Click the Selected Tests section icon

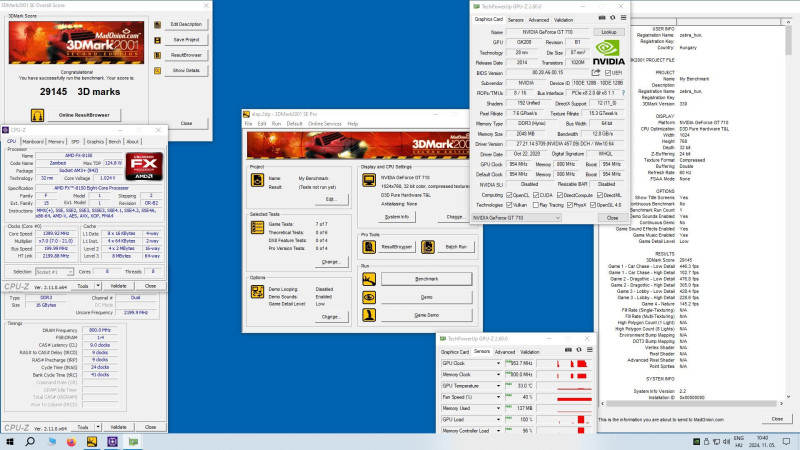[x=258, y=228]
